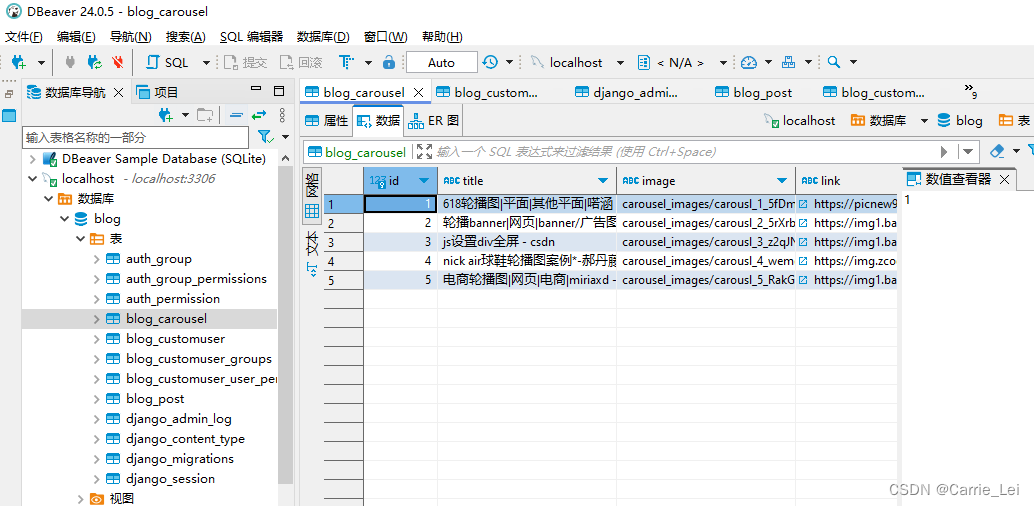The height and width of the screenshot is (506, 1034).
Task: Click the expand filter panel icon
Action: (x=424, y=152)
